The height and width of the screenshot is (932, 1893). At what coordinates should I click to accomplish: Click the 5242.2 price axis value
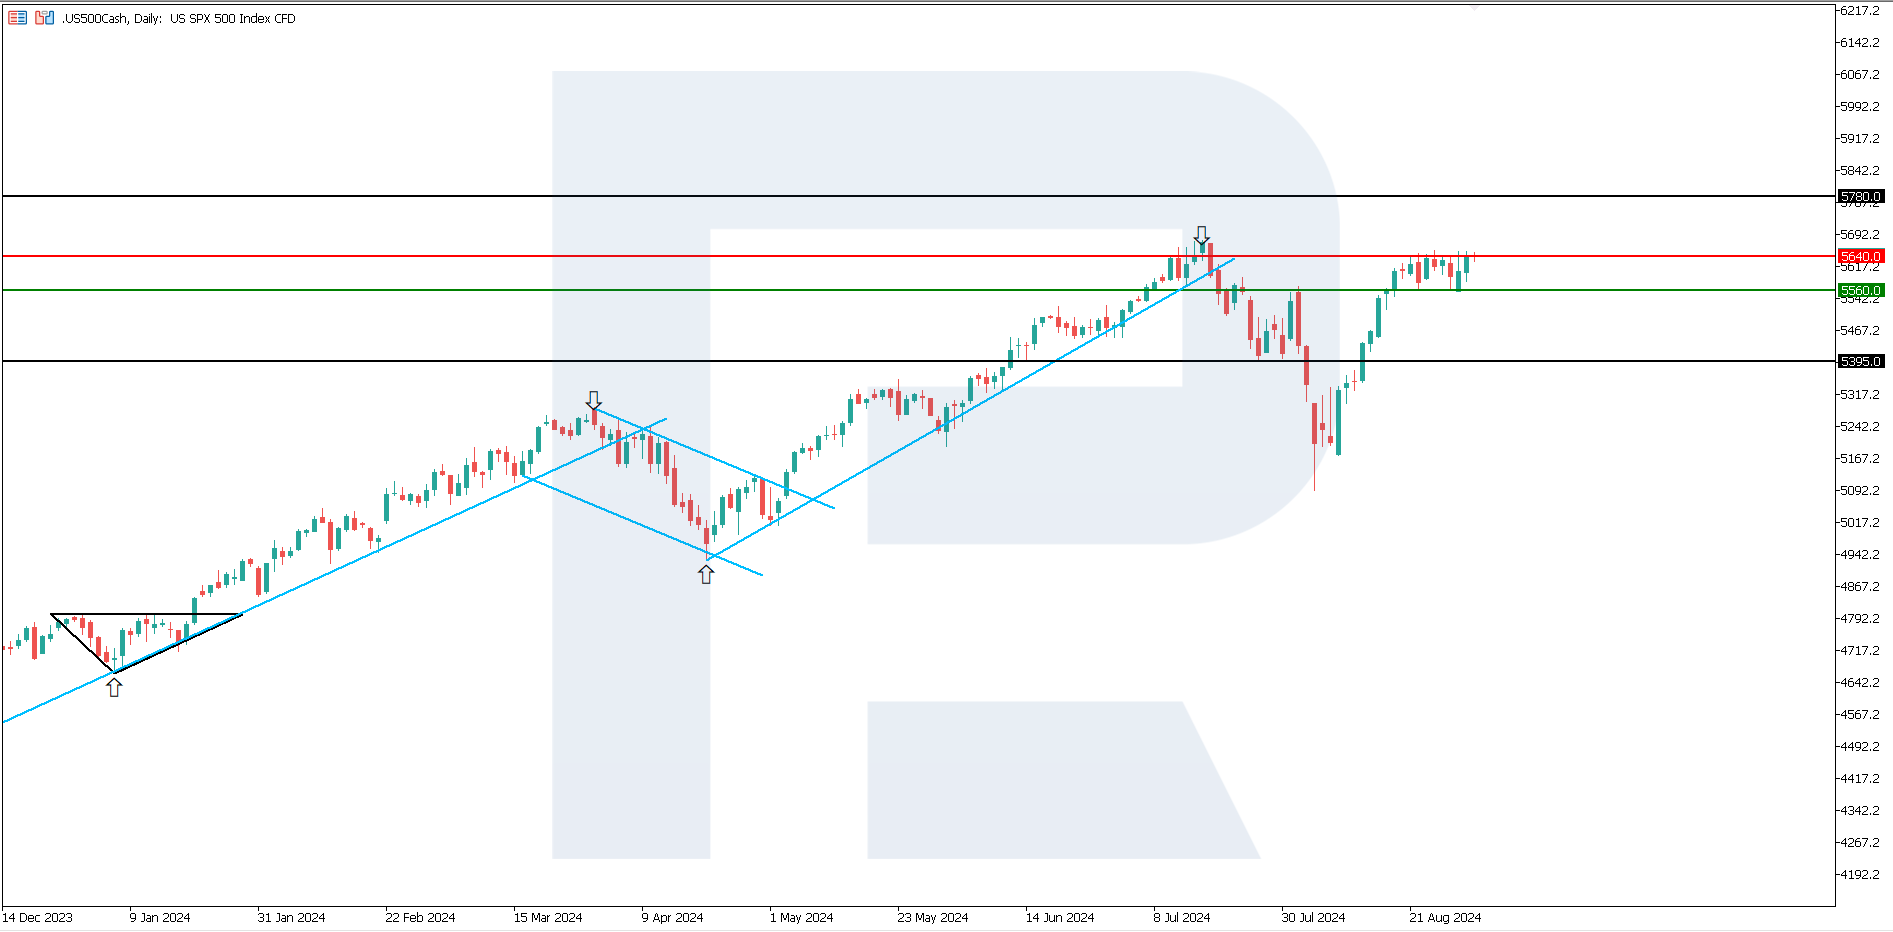1860,427
